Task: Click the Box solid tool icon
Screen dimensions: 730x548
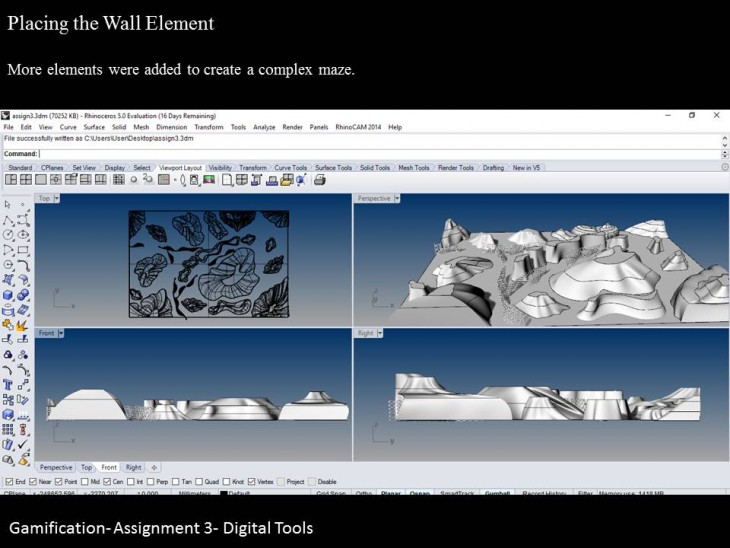Action: click(9, 294)
